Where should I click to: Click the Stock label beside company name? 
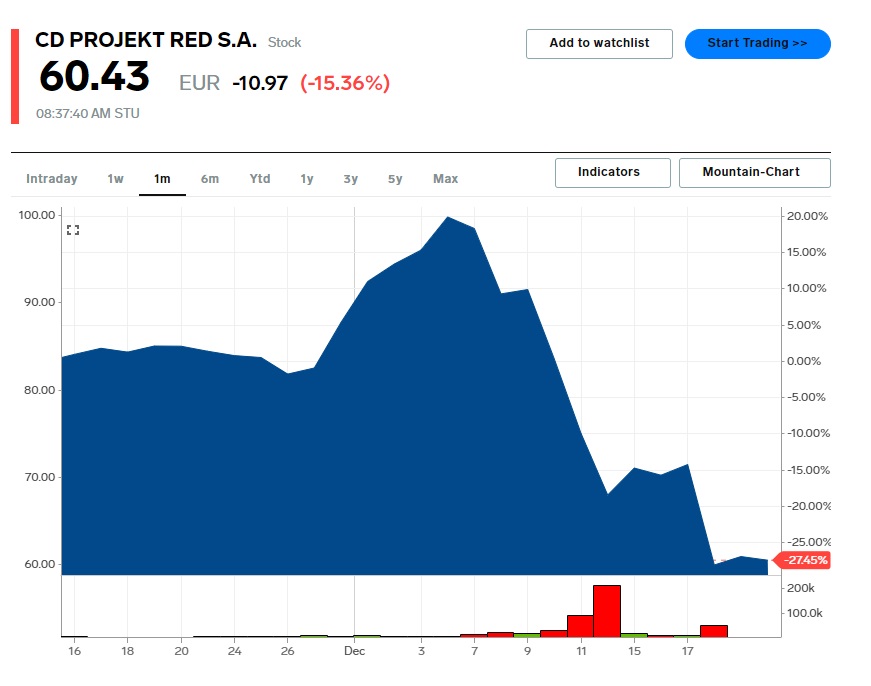point(284,43)
